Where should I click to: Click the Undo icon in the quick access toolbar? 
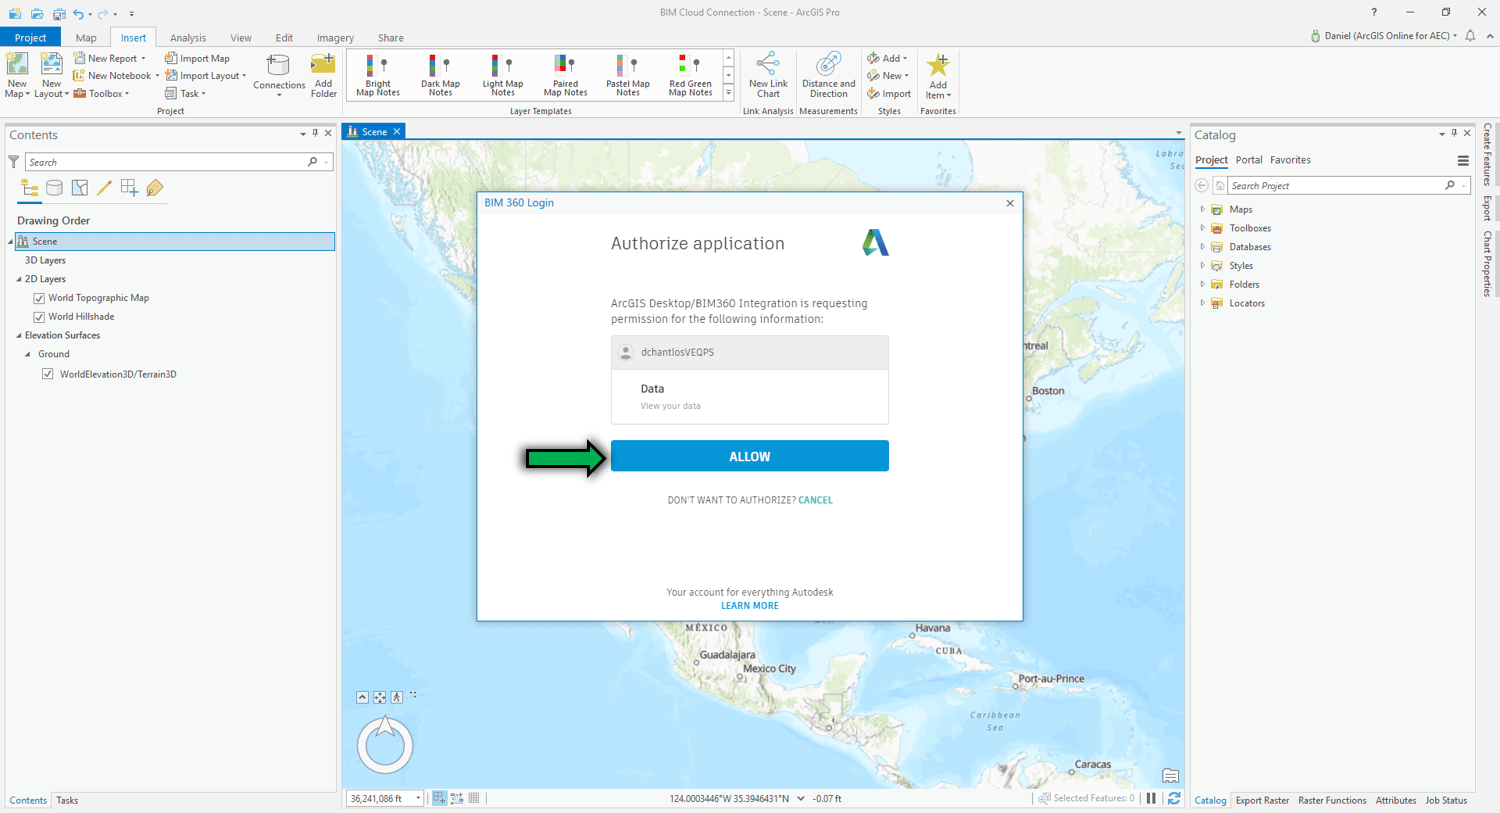(x=78, y=14)
